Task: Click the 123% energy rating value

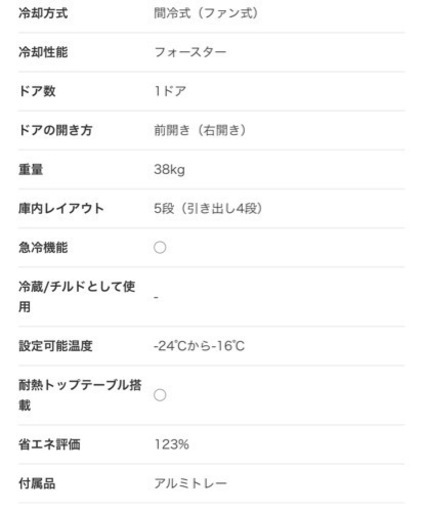Action: click(x=172, y=444)
